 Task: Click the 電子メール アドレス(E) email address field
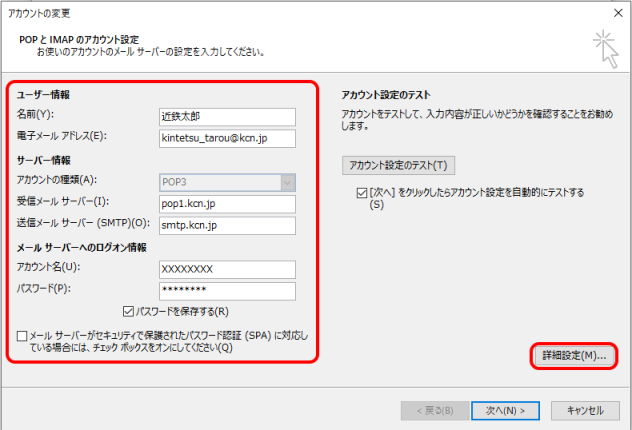click(227, 138)
